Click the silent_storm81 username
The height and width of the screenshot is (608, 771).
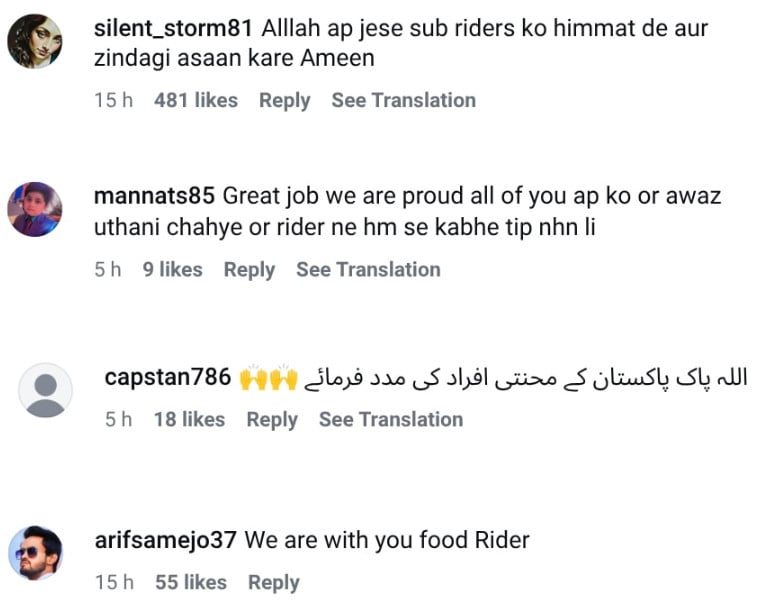click(172, 28)
